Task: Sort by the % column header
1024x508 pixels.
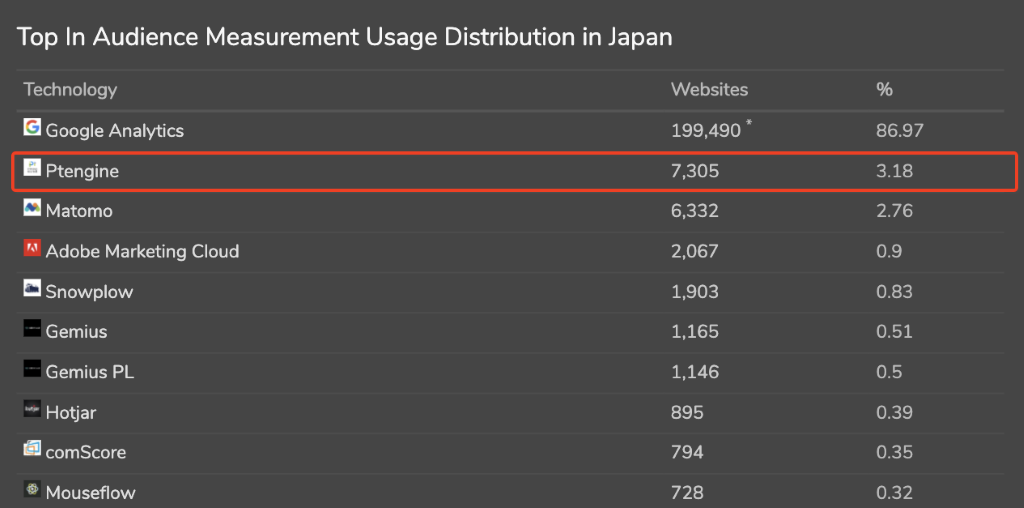Action: click(884, 90)
